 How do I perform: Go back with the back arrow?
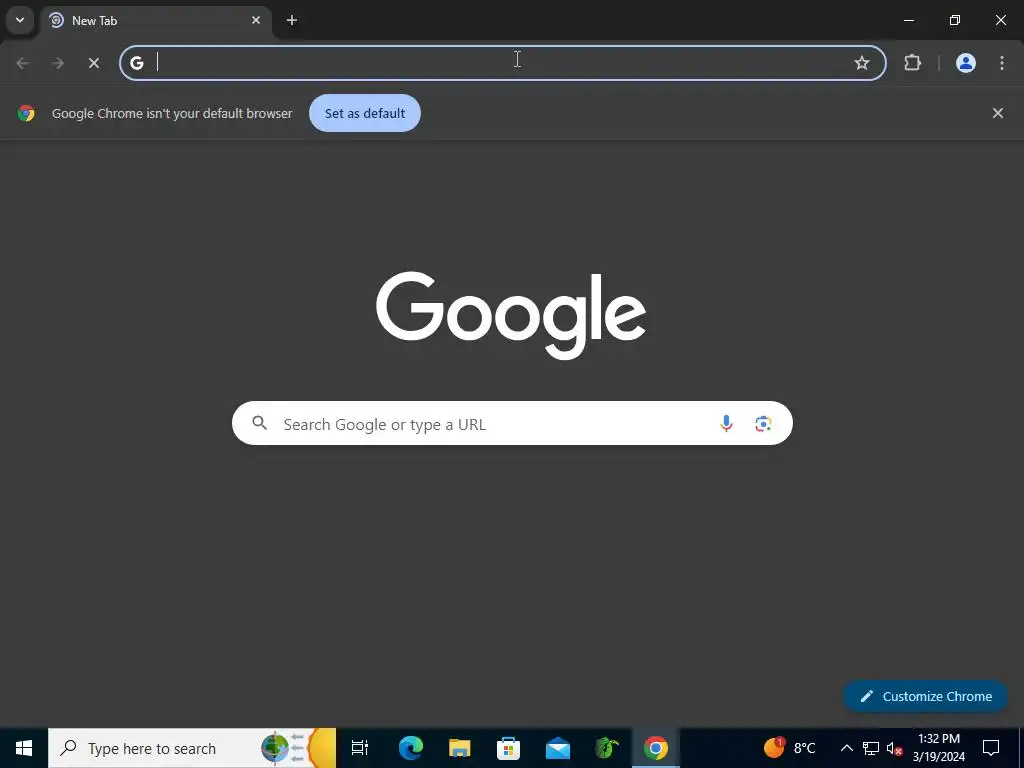point(22,63)
